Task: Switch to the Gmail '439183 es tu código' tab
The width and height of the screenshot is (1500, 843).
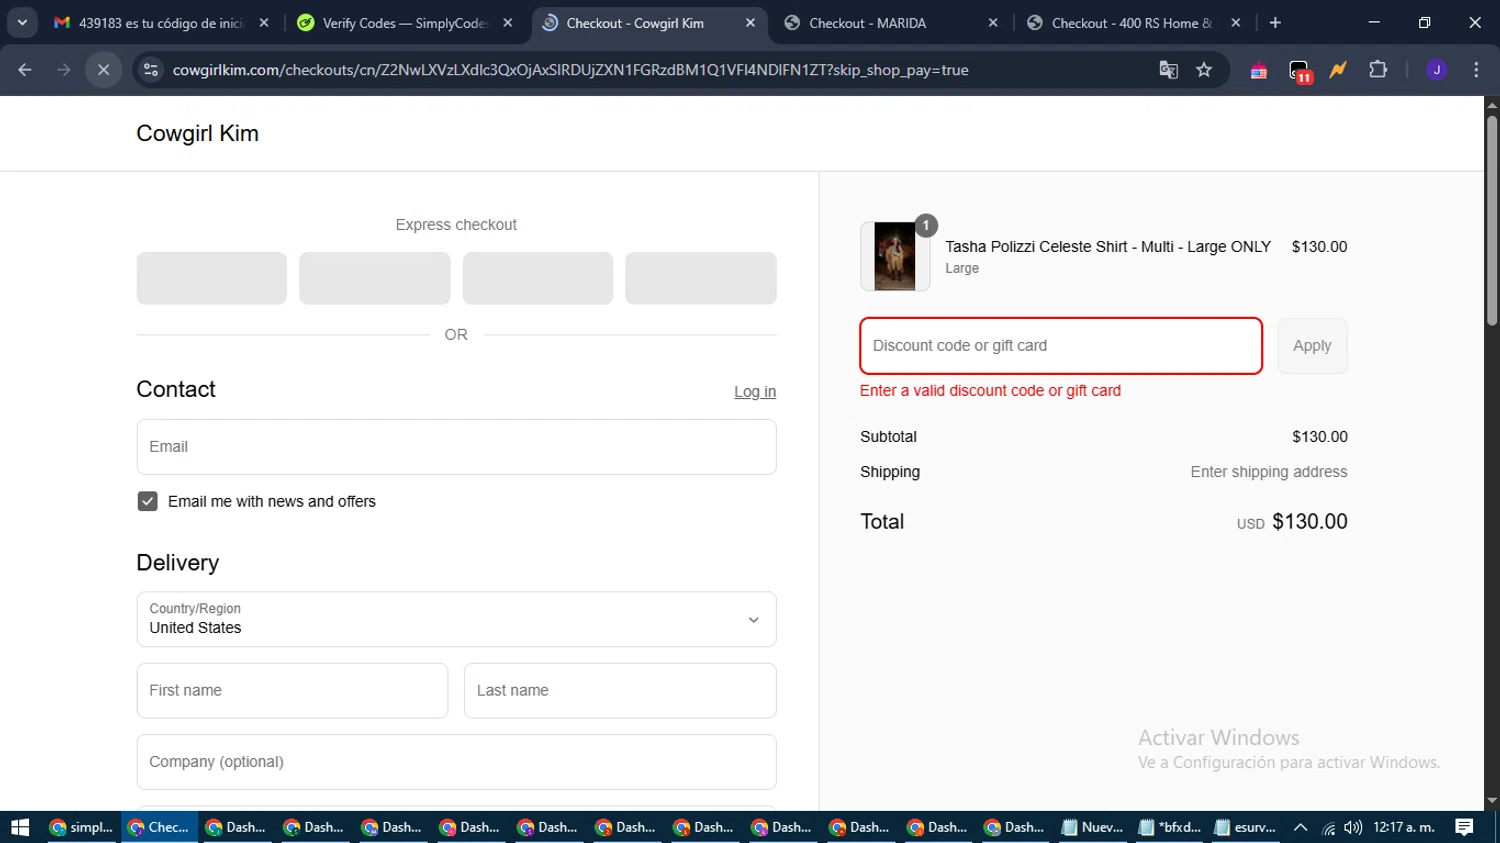Action: [x=161, y=22]
